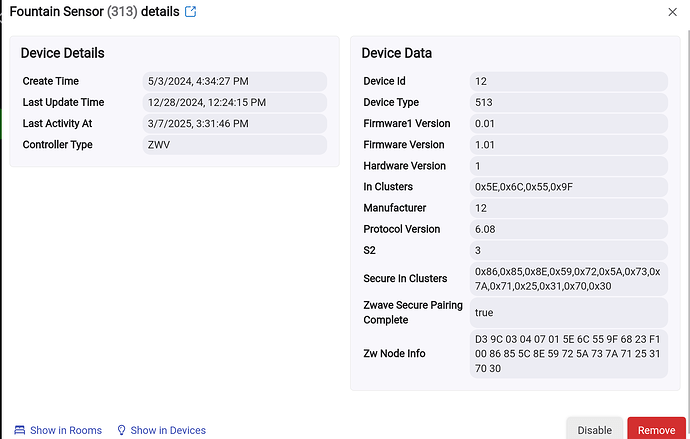
Task: Click the Hardware Version value field
Action: [x=568, y=166]
